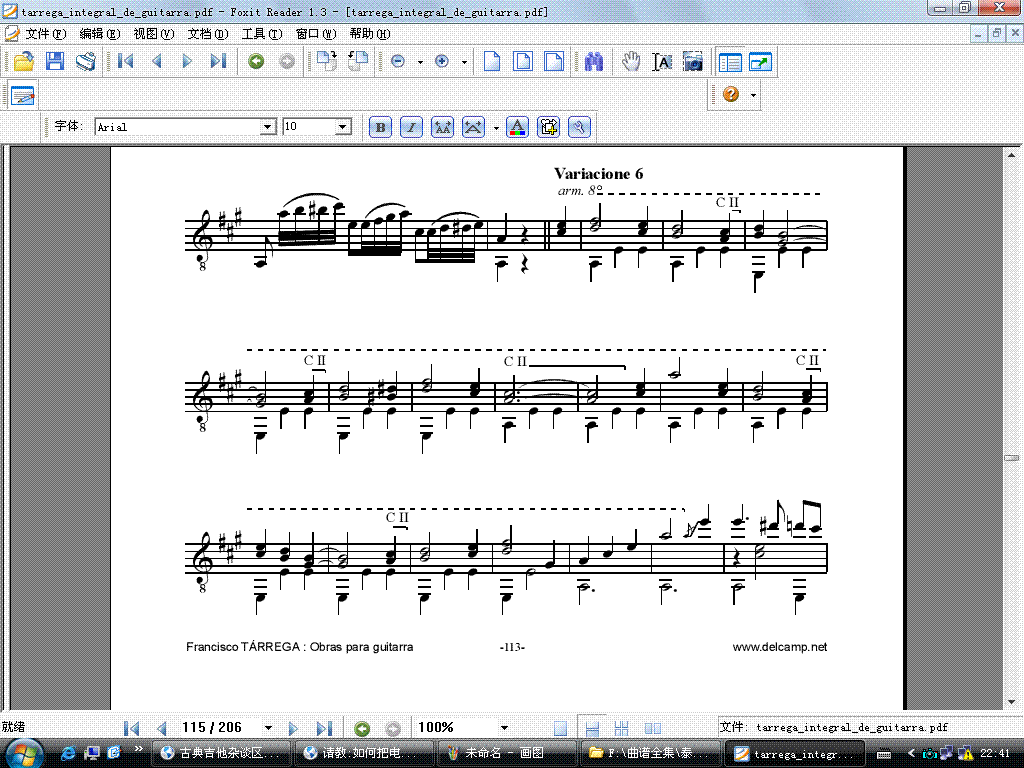Switch to single page layout in status bar
The width and height of the screenshot is (1024, 768).
[x=560, y=728]
